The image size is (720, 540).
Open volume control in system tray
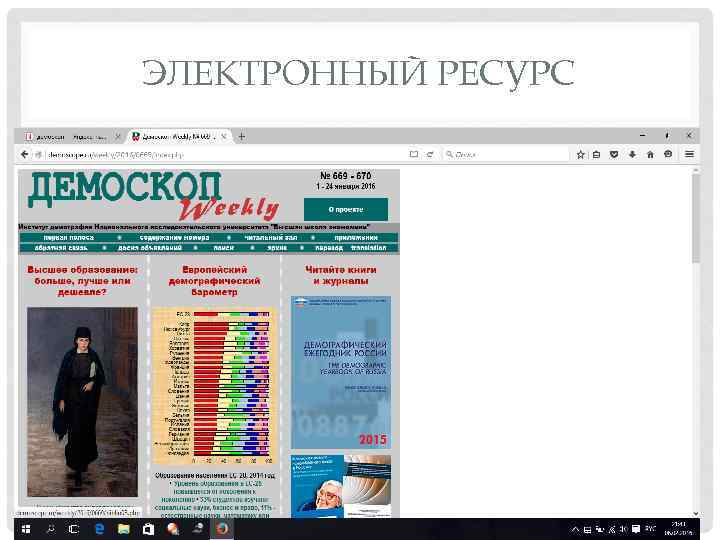click(624, 529)
